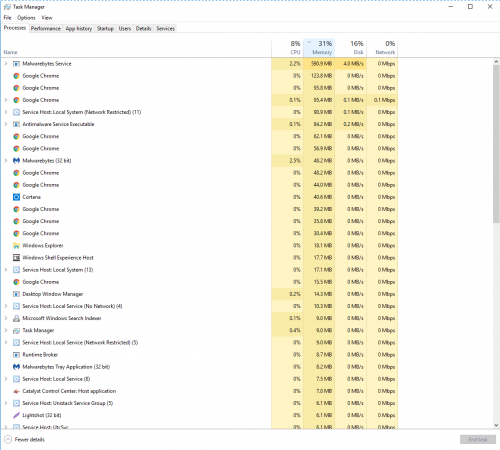Open the File menu
This screenshot has width=500, height=450.
point(7,18)
